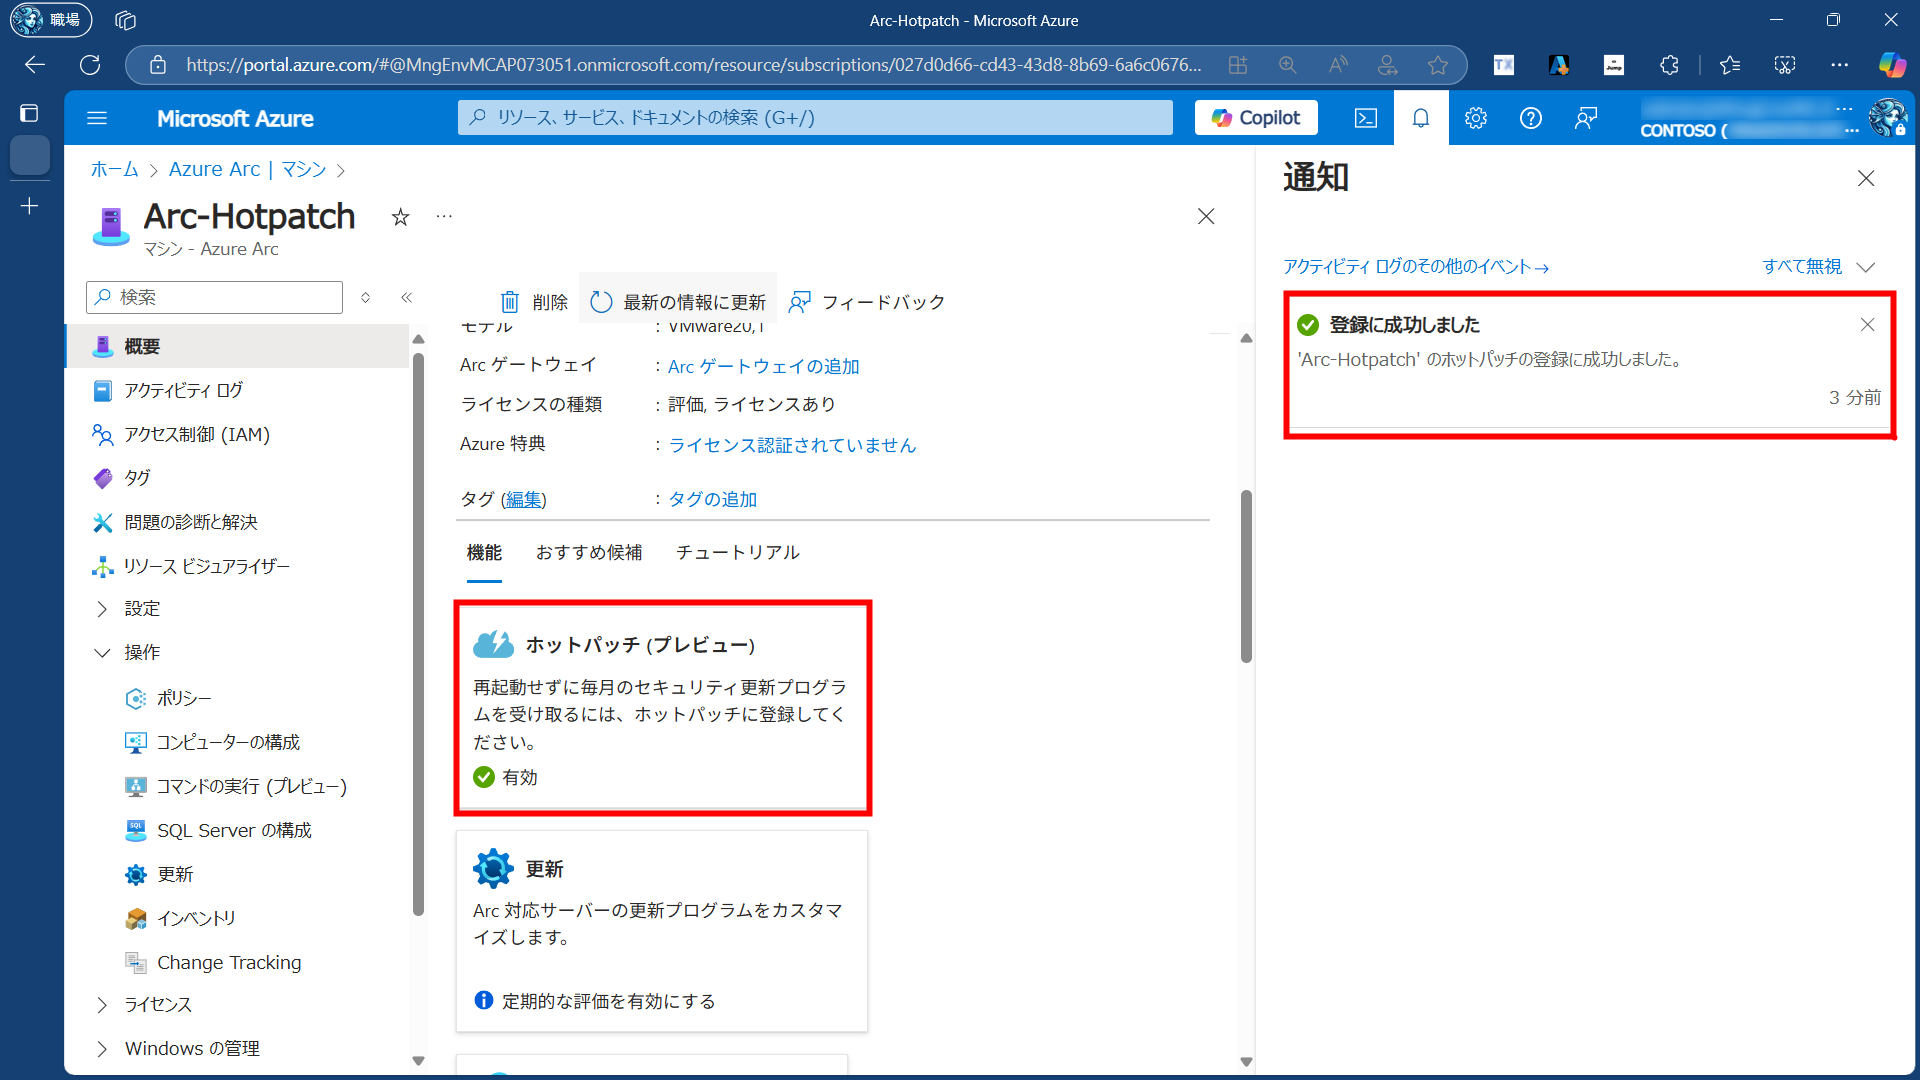Screen dimensions: 1920x1080
Task: Collapse the 操作 section
Action: [102, 653]
